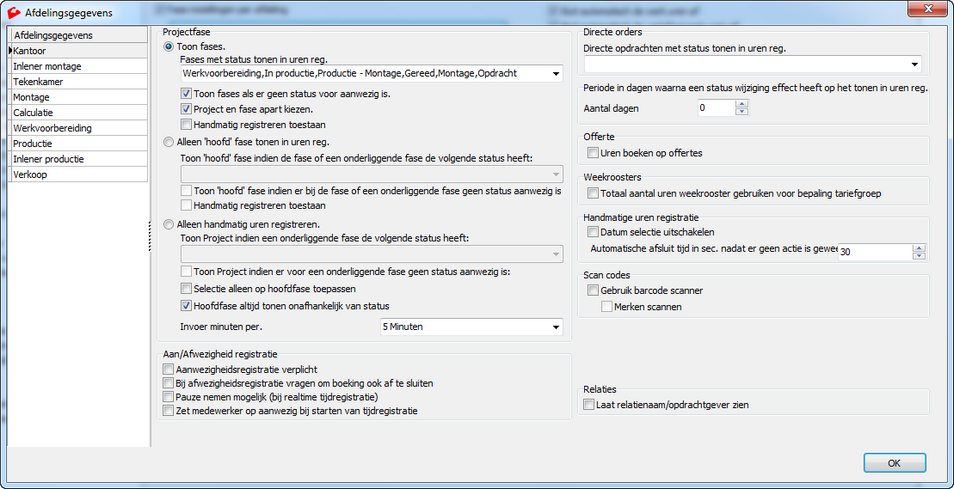
Task: Enable 'Laat relatienaam/opdrachtgever zien'
Action: 588,404
